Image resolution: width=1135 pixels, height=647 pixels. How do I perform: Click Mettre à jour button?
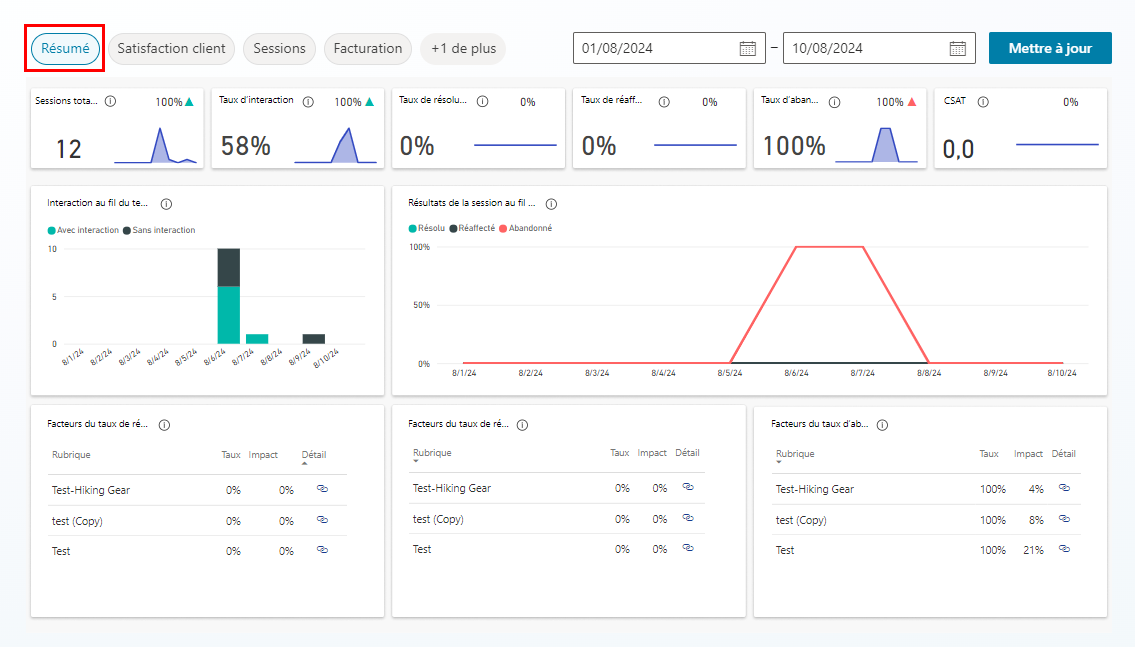[x=1050, y=48]
